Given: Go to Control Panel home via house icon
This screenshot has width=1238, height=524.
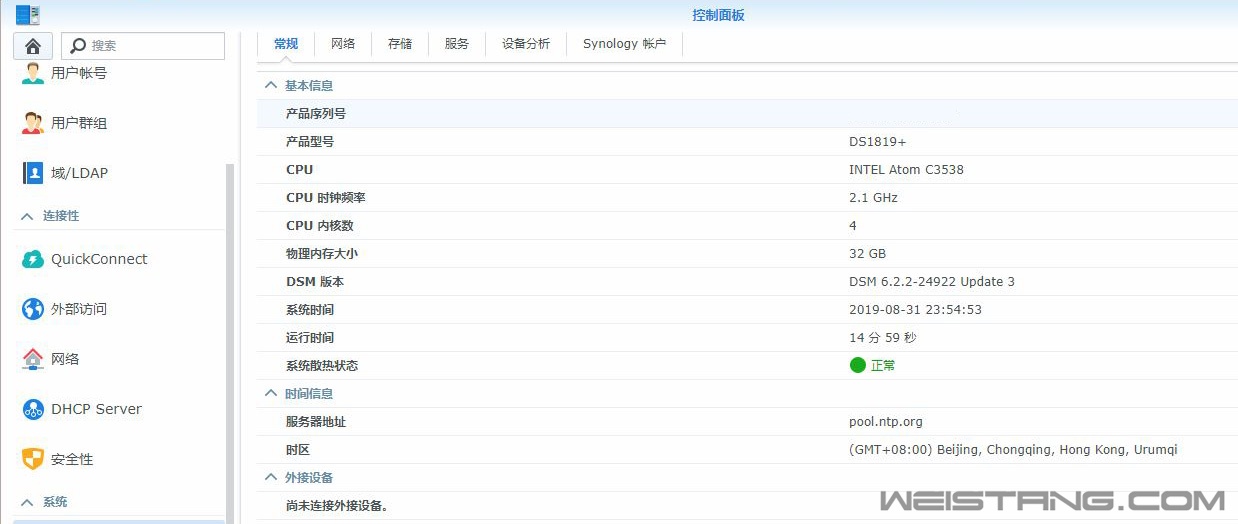Looking at the screenshot, I should click(33, 46).
